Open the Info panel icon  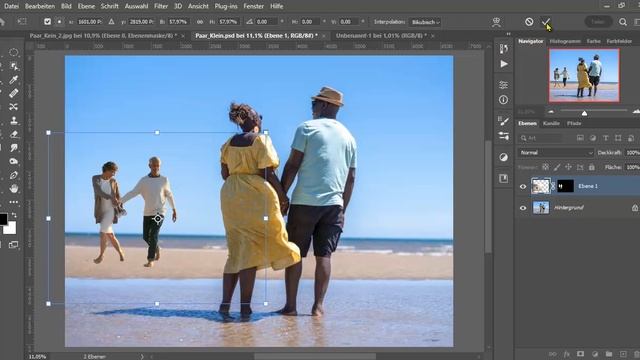504,100
